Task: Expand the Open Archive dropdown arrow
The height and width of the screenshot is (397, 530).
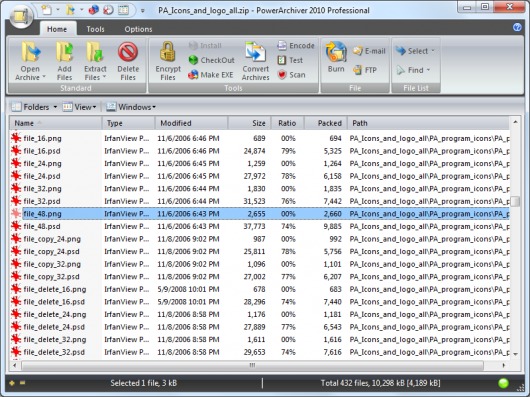Action: click(x=44, y=77)
